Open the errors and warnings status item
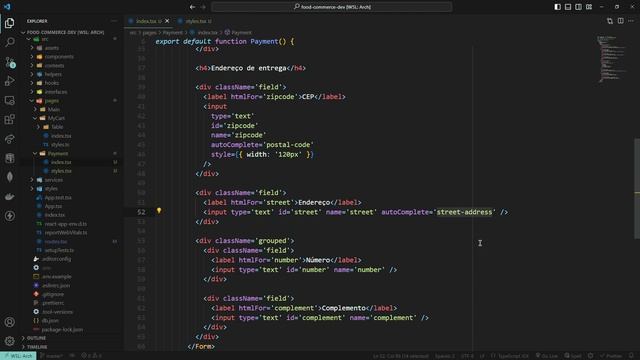The width and height of the screenshot is (640, 360). [91, 356]
